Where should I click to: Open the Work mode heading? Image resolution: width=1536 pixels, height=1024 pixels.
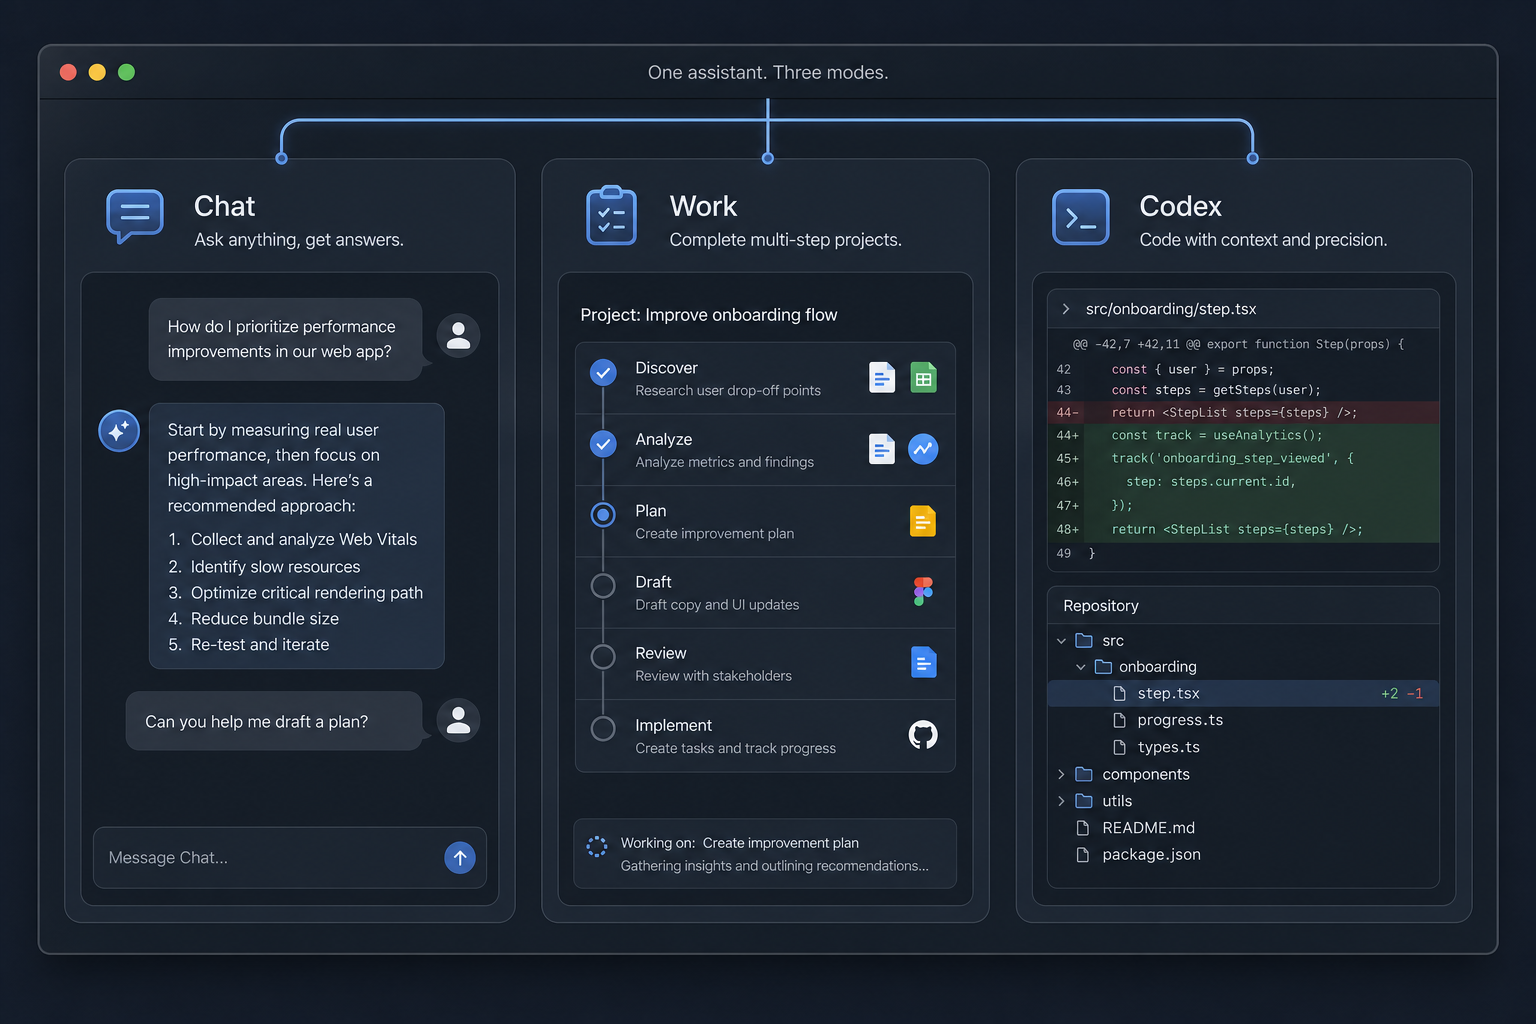[x=703, y=206]
